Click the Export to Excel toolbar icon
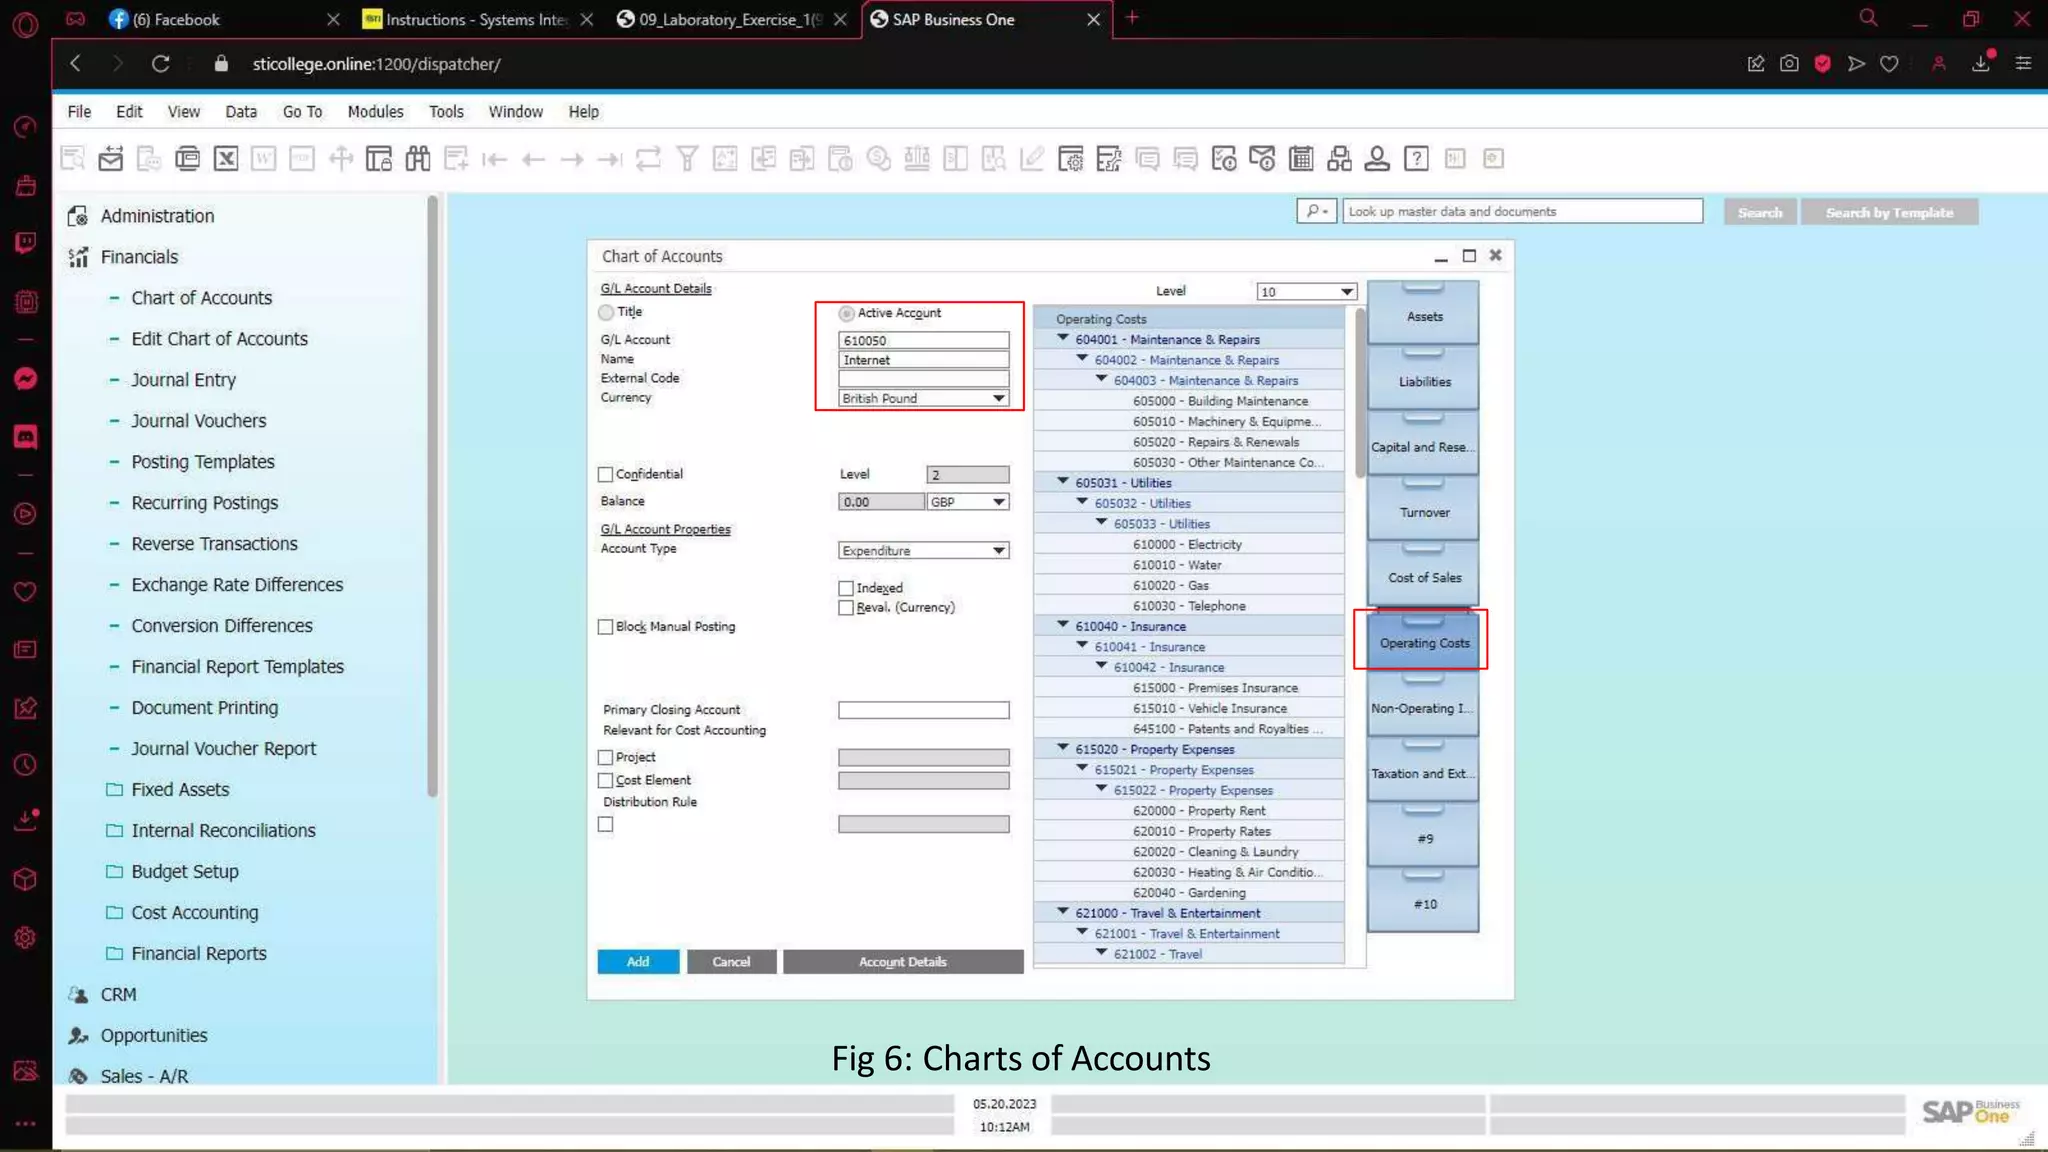 226,158
